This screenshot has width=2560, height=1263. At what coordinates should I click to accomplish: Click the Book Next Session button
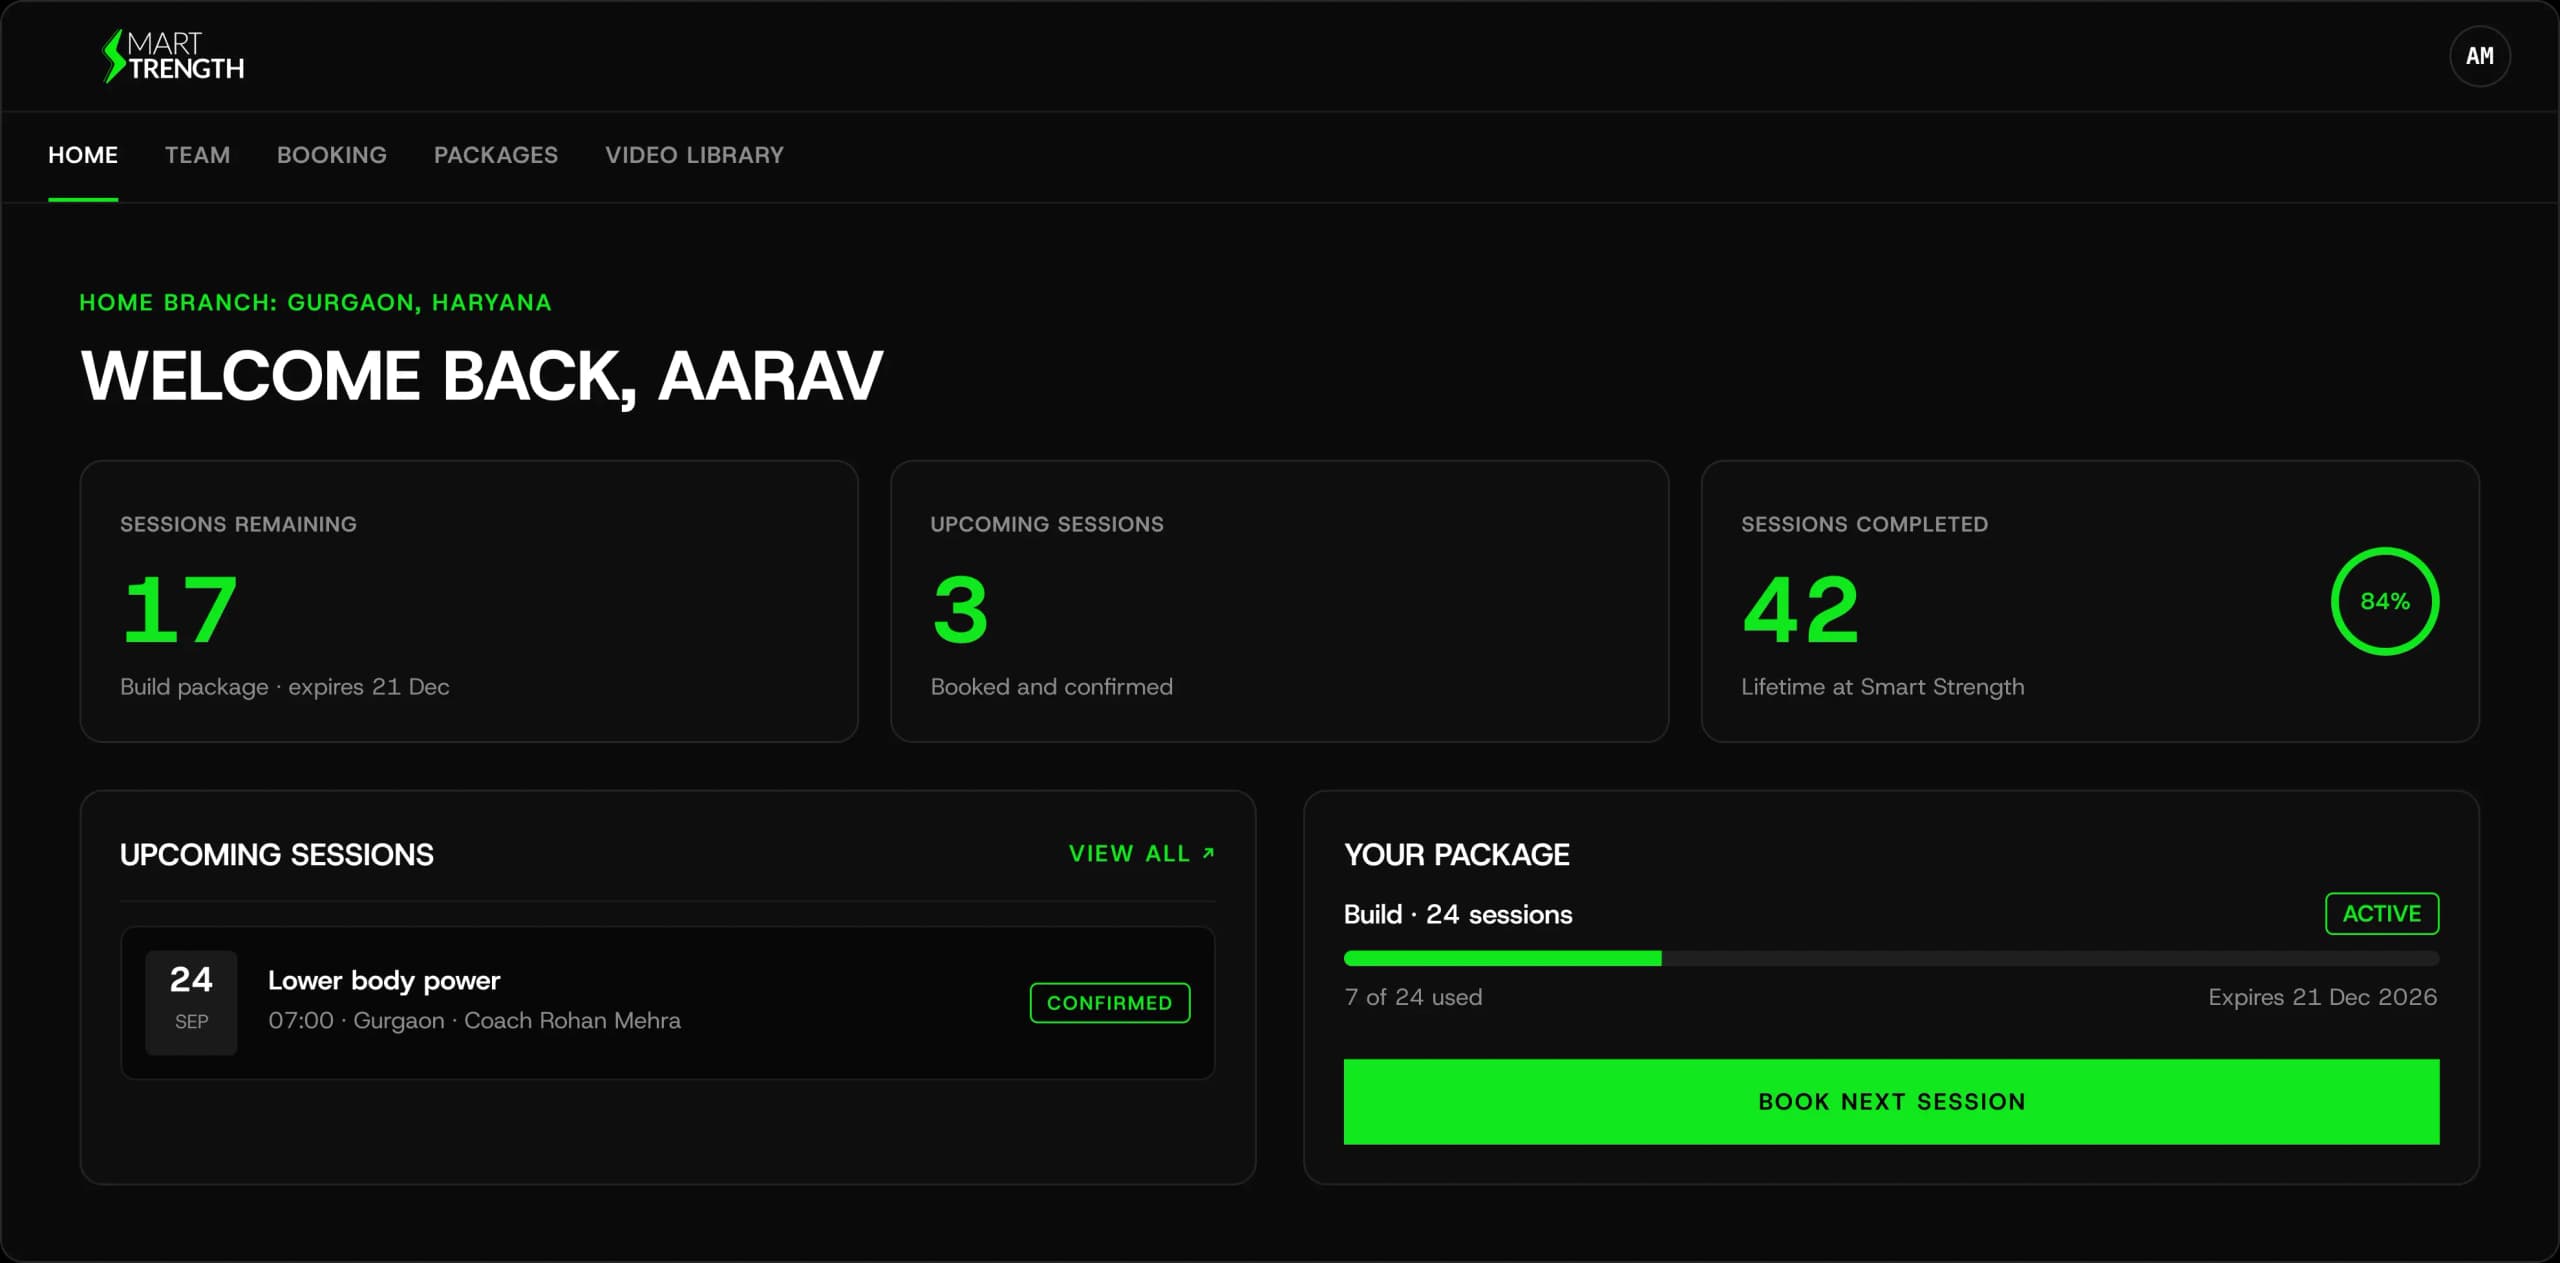pos(1891,1101)
